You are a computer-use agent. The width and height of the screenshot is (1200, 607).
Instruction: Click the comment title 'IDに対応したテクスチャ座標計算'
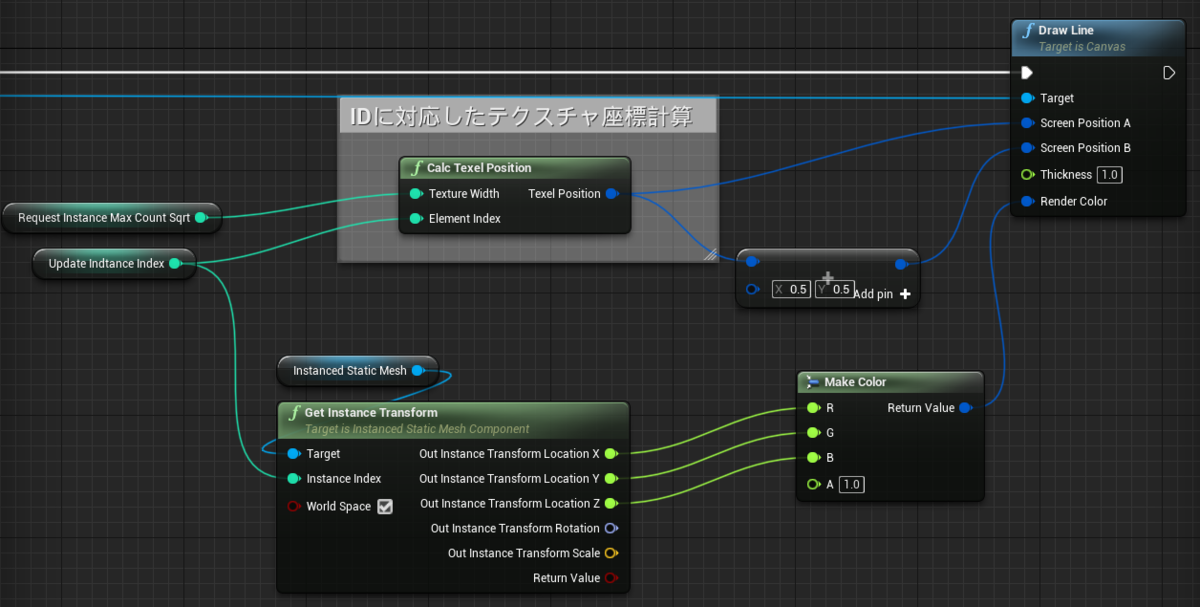[521, 117]
